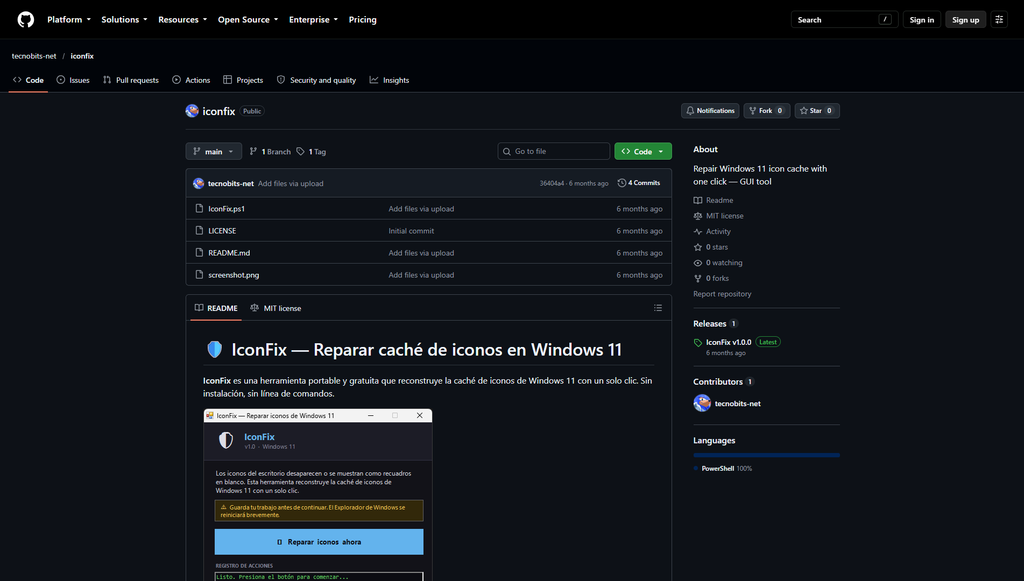Click the green release tag icon
This screenshot has width=1024, height=581.
point(697,343)
